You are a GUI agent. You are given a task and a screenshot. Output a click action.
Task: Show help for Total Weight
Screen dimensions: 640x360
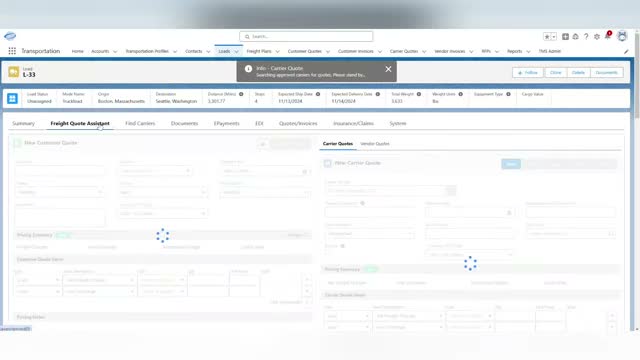pyautogui.click(x=419, y=94)
